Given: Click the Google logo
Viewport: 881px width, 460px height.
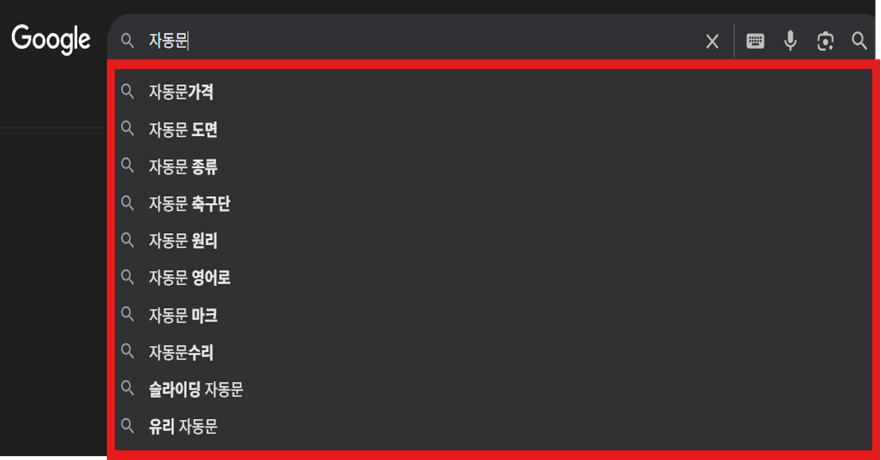Looking at the screenshot, I should (51, 39).
